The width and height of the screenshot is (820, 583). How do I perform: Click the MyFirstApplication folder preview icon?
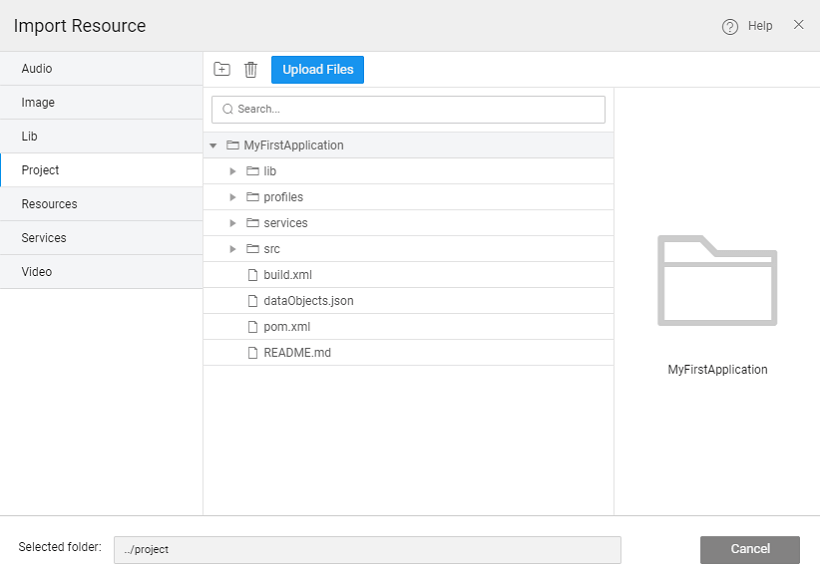[717, 281]
